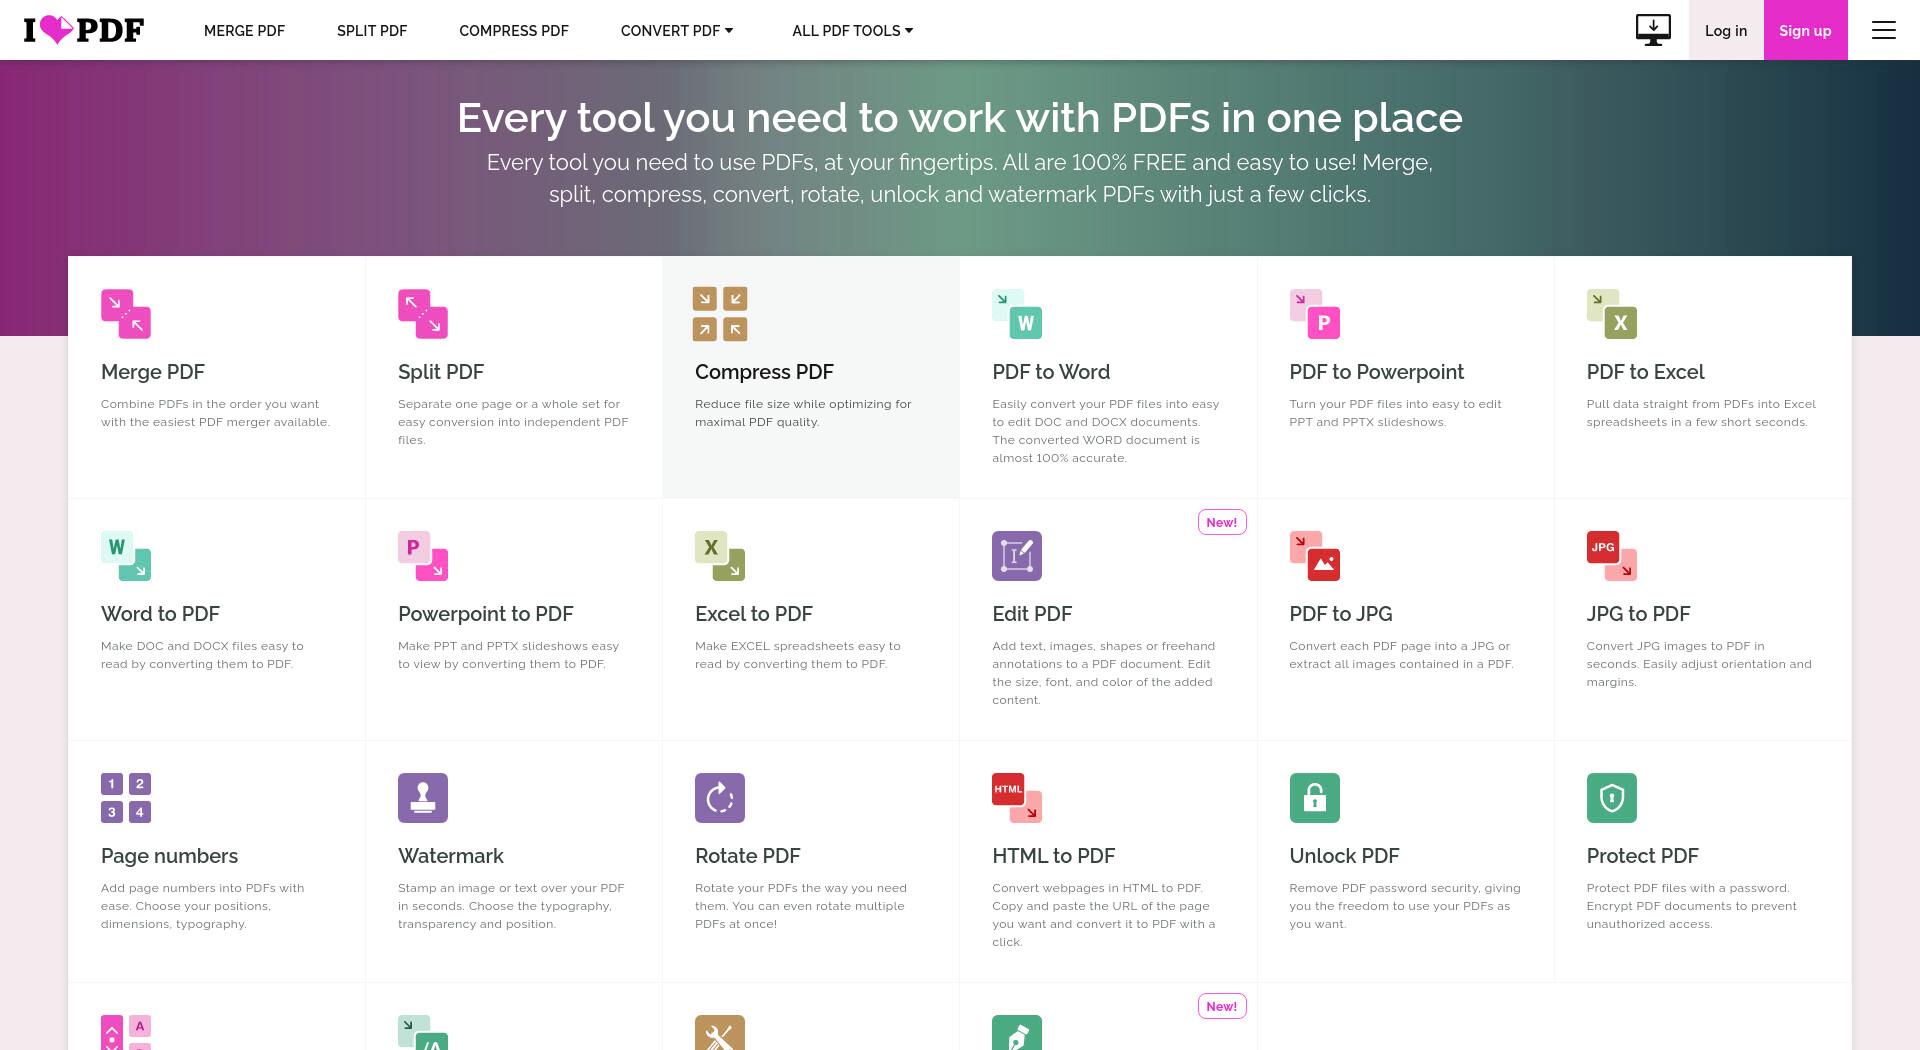Click the Protect PDF shield icon
The width and height of the screenshot is (1920, 1050).
point(1612,798)
